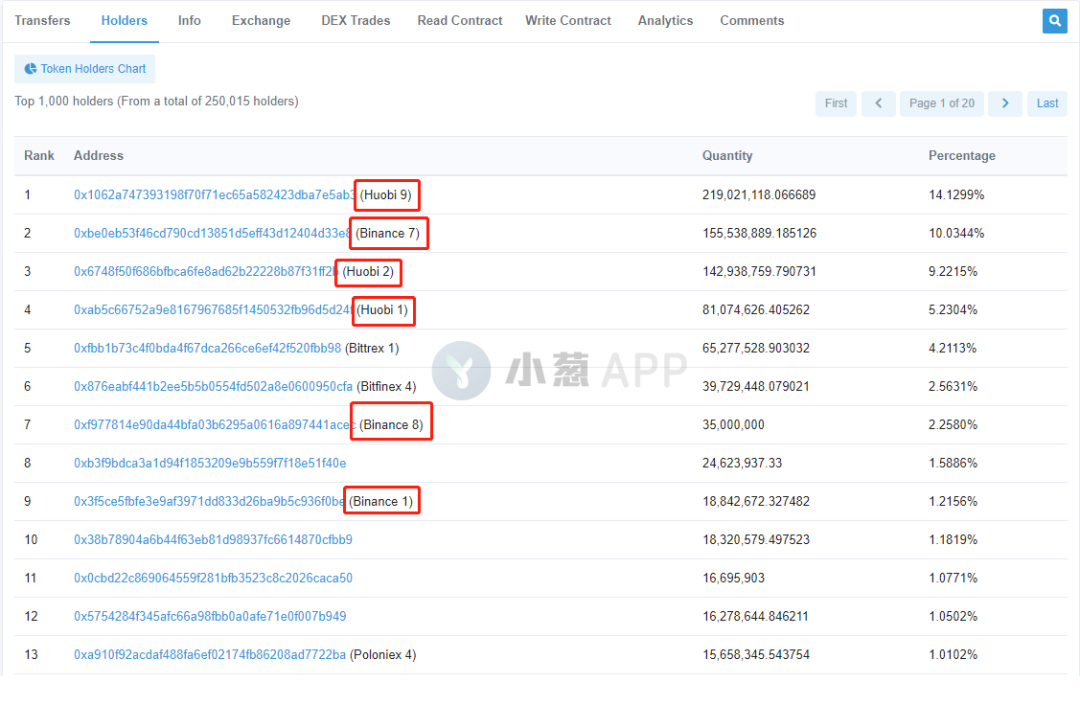
Task: Click the Percentage column header
Action: pyautogui.click(x=962, y=156)
